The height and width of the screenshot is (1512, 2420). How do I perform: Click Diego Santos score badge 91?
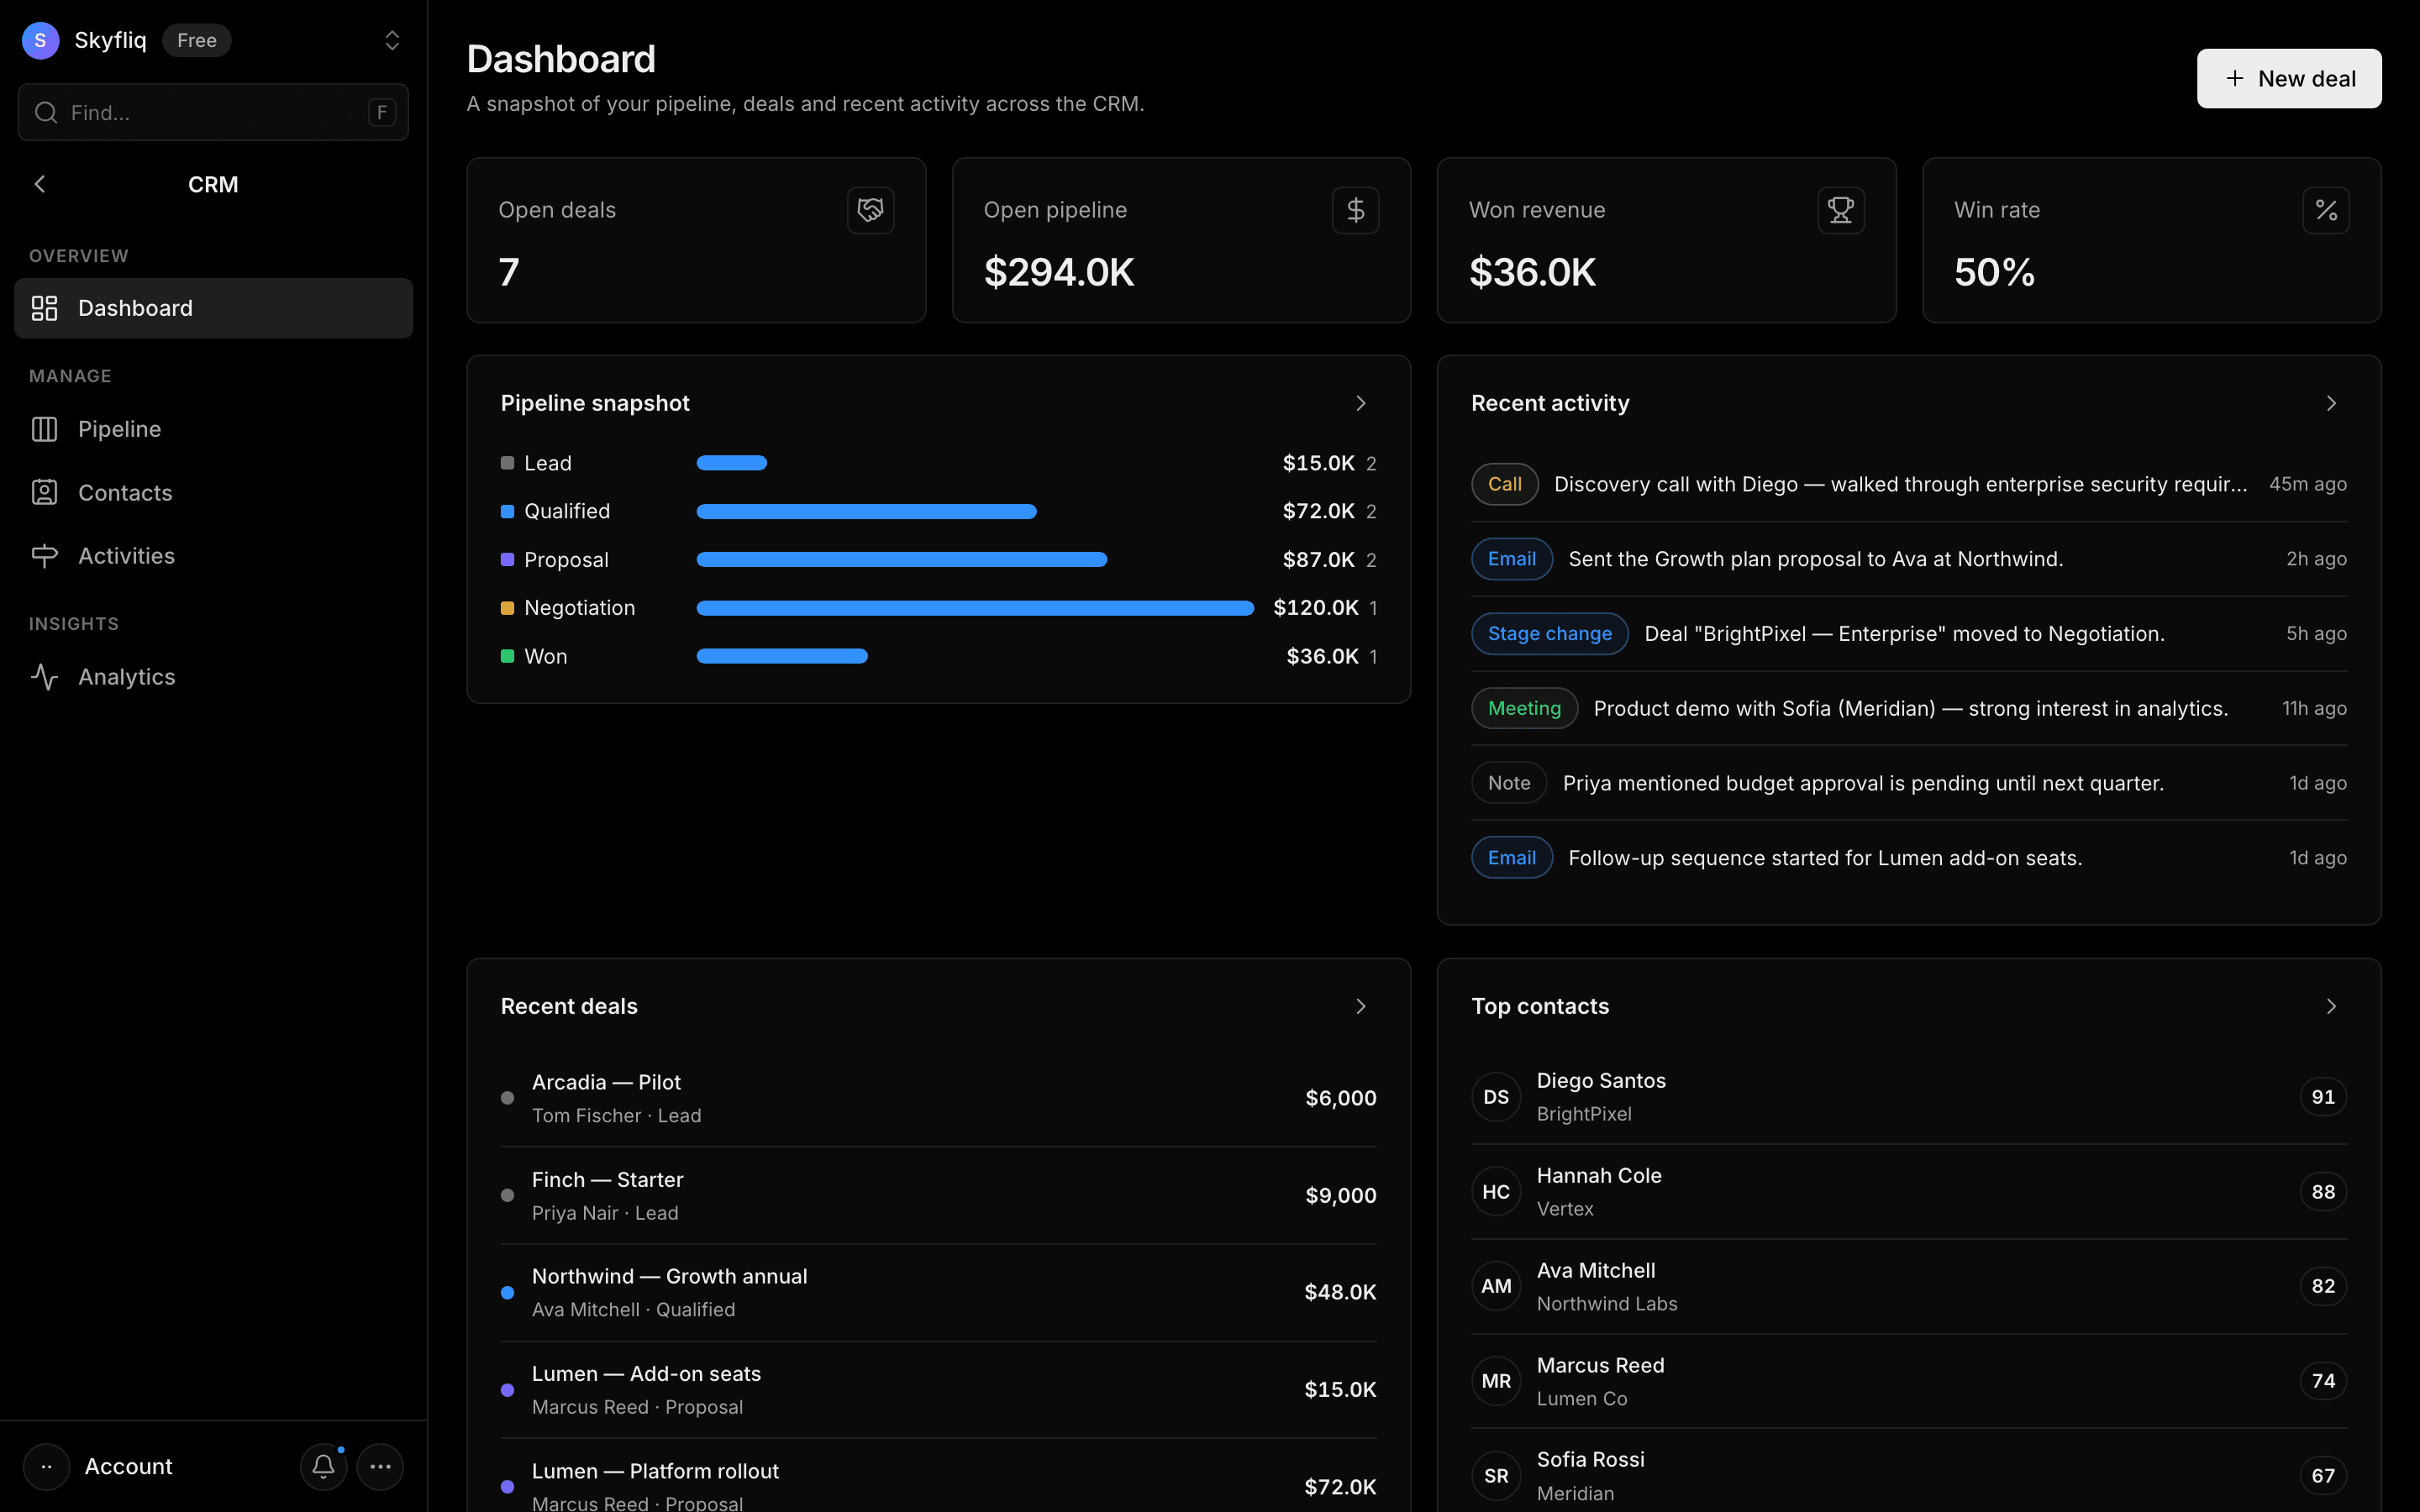click(2323, 1097)
